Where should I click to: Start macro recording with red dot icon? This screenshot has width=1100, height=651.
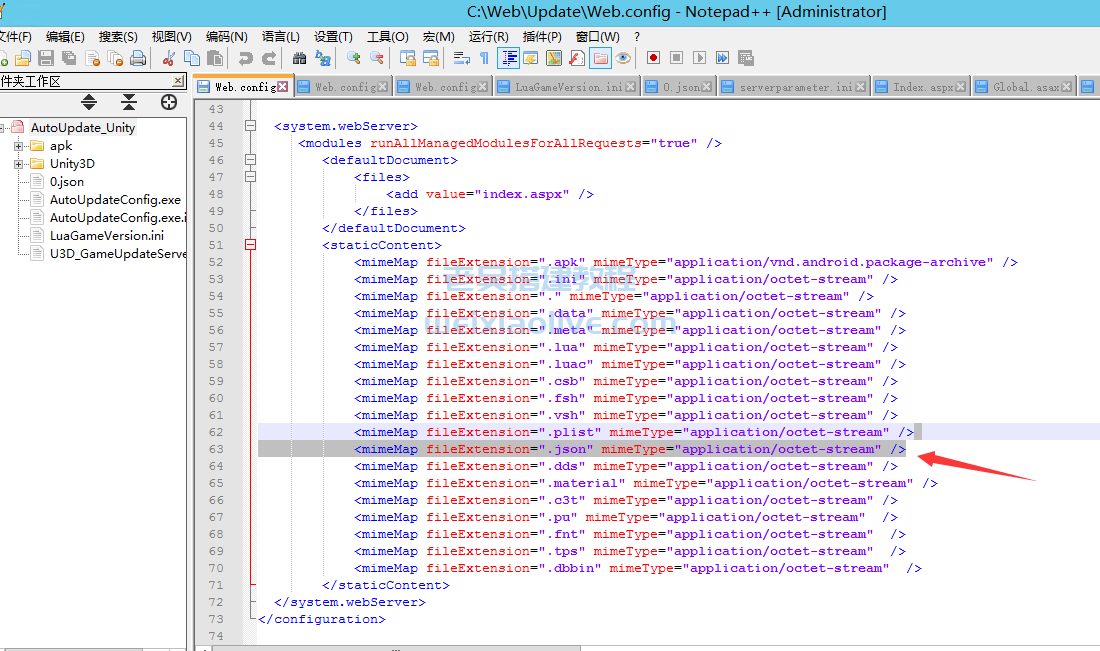tap(653, 58)
